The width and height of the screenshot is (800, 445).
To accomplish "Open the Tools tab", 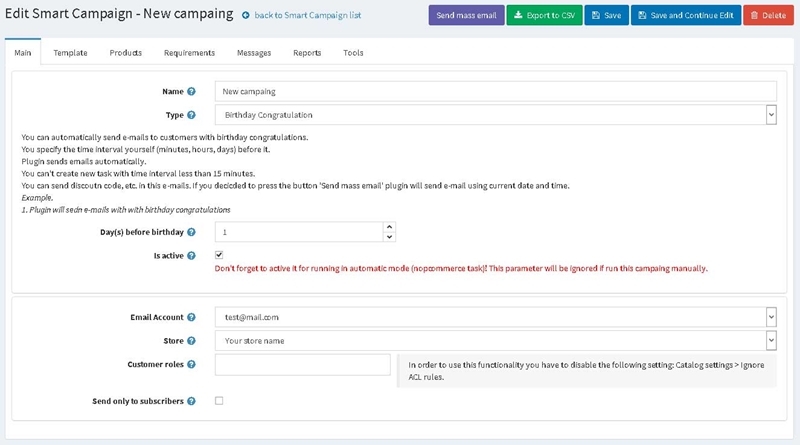I will tap(353, 53).
